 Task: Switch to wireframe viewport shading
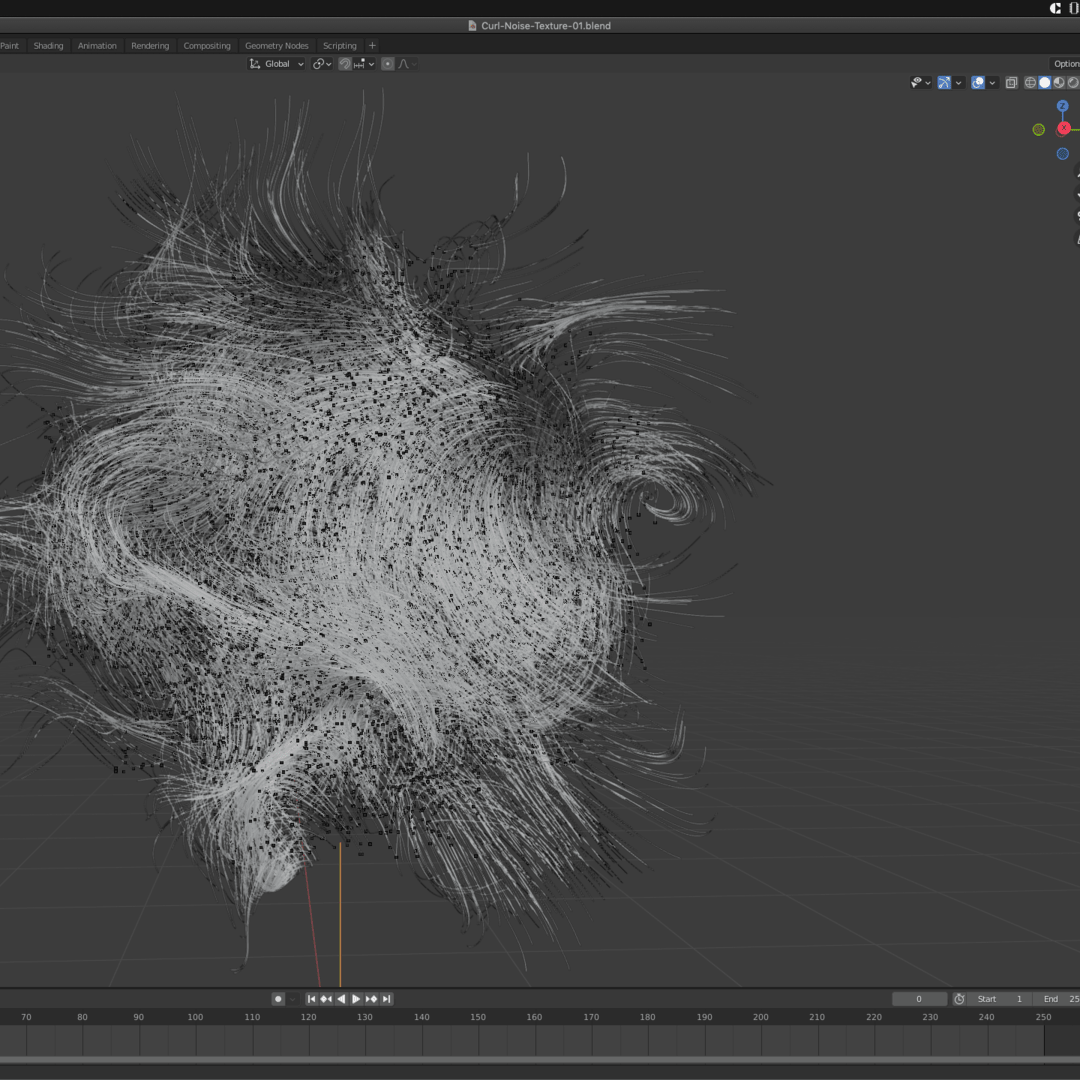click(1030, 83)
